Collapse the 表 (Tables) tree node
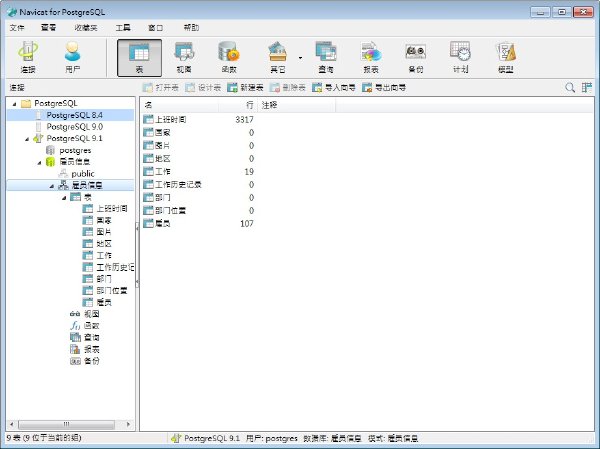Screen dimensions: 600x449 [64, 198]
